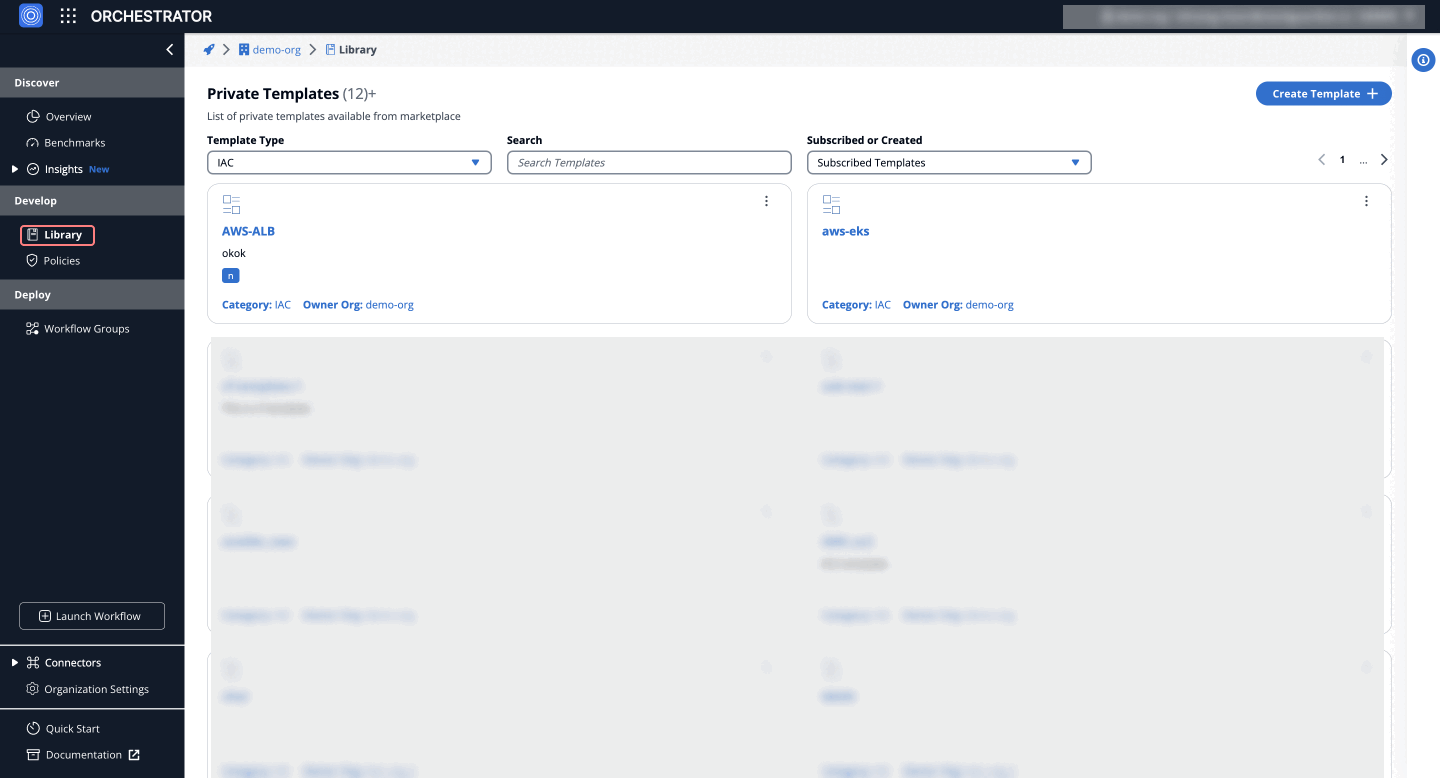Open the Subscribed Templates dropdown
This screenshot has width=1440, height=778.
click(x=949, y=162)
